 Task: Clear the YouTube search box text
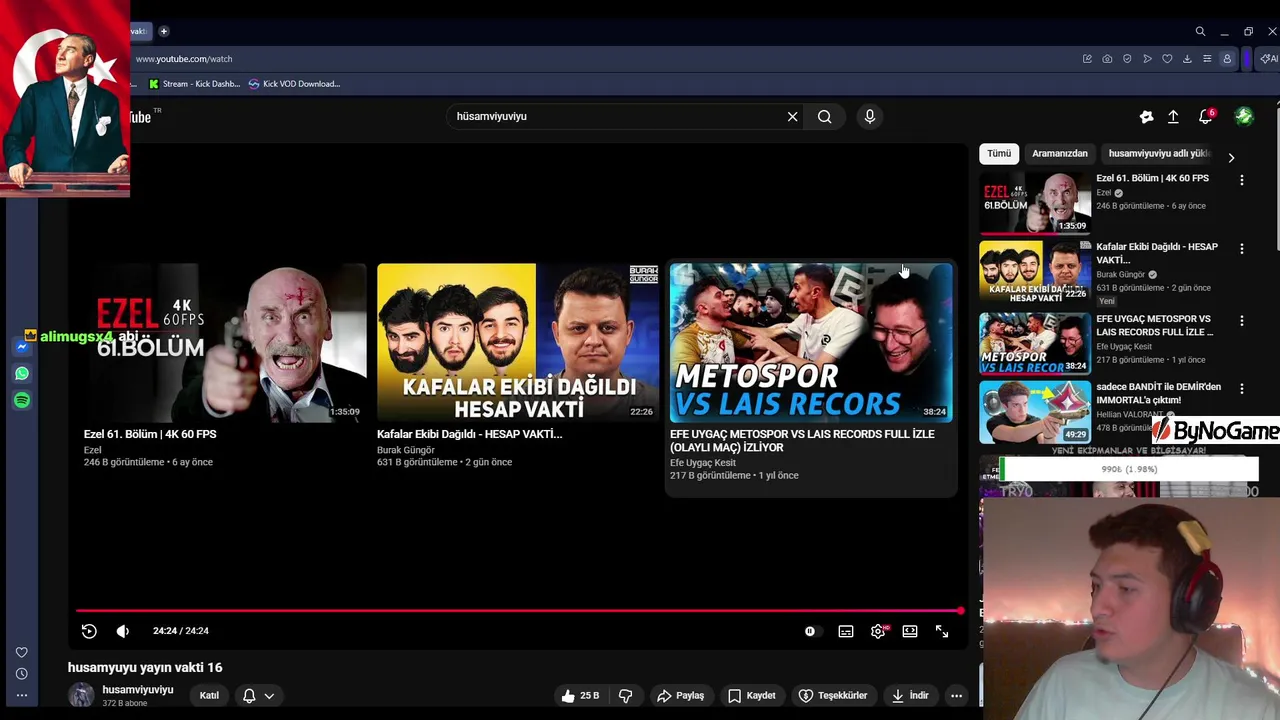point(792,116)
